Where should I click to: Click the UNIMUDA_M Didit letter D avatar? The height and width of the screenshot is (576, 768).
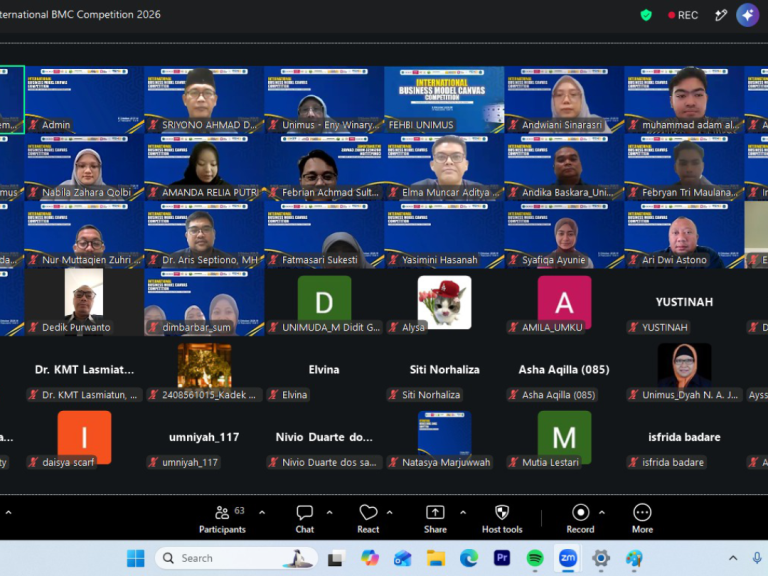click(324, 302)
